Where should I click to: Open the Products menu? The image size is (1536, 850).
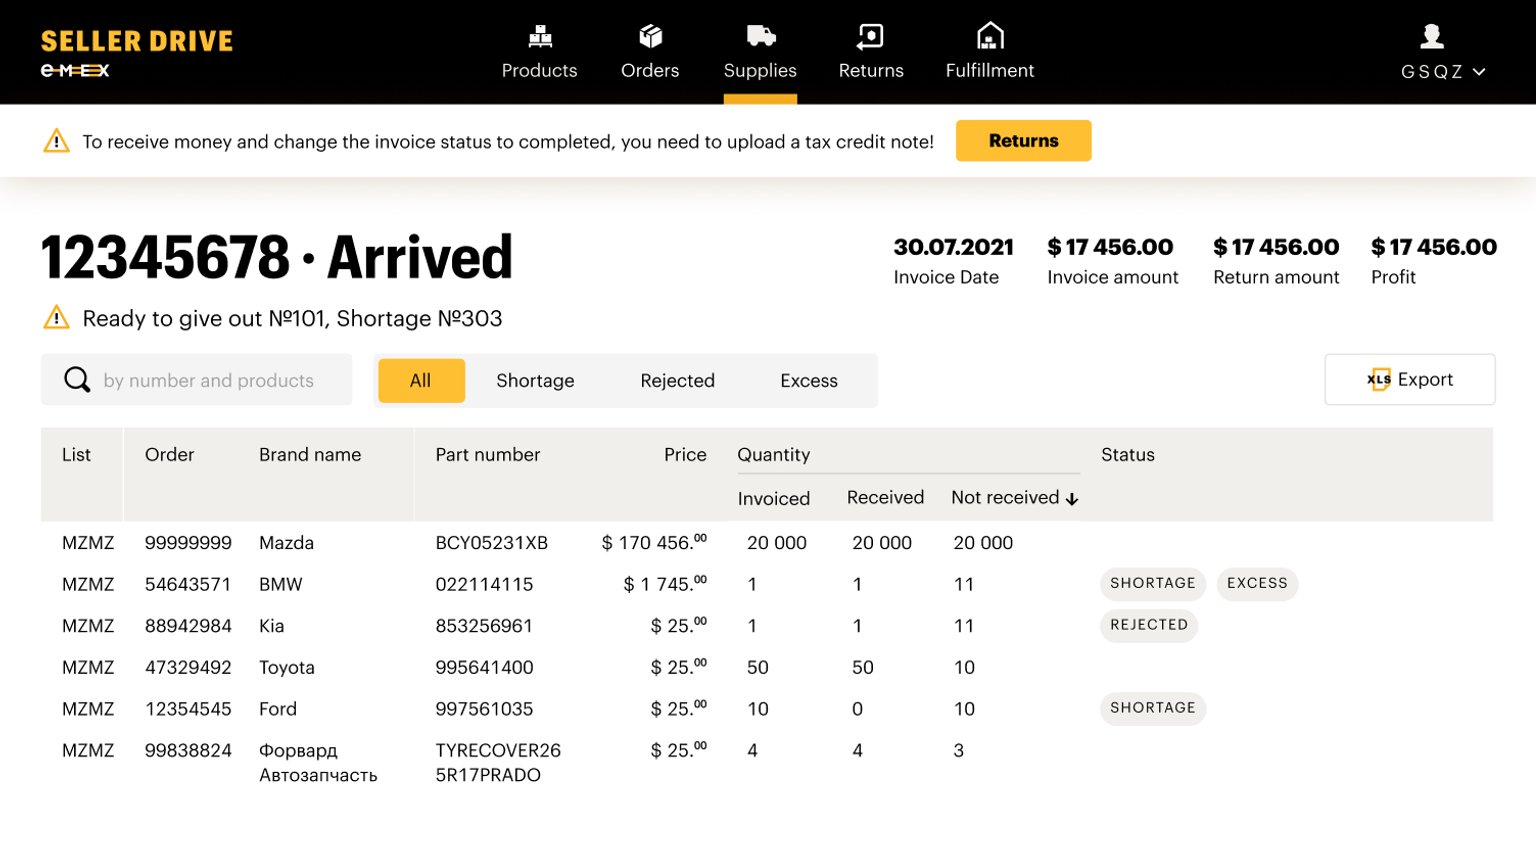[x=540, y=53]
